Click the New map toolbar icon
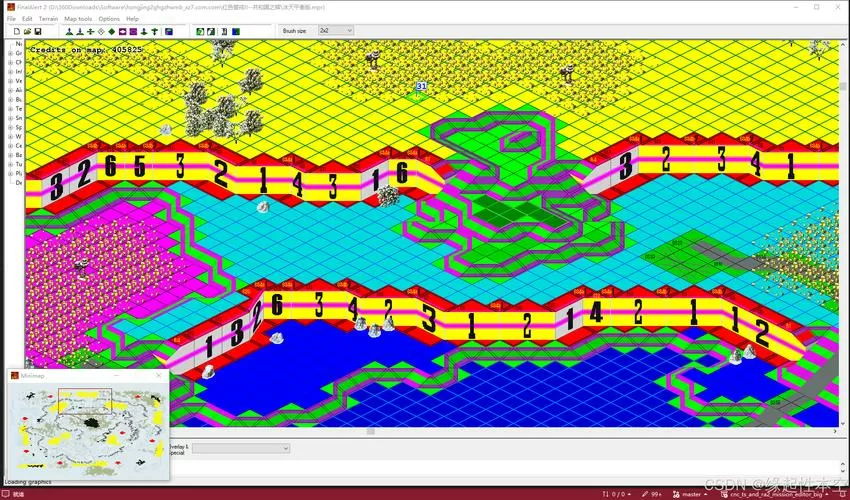850x500 pixels. click(17, 31)
